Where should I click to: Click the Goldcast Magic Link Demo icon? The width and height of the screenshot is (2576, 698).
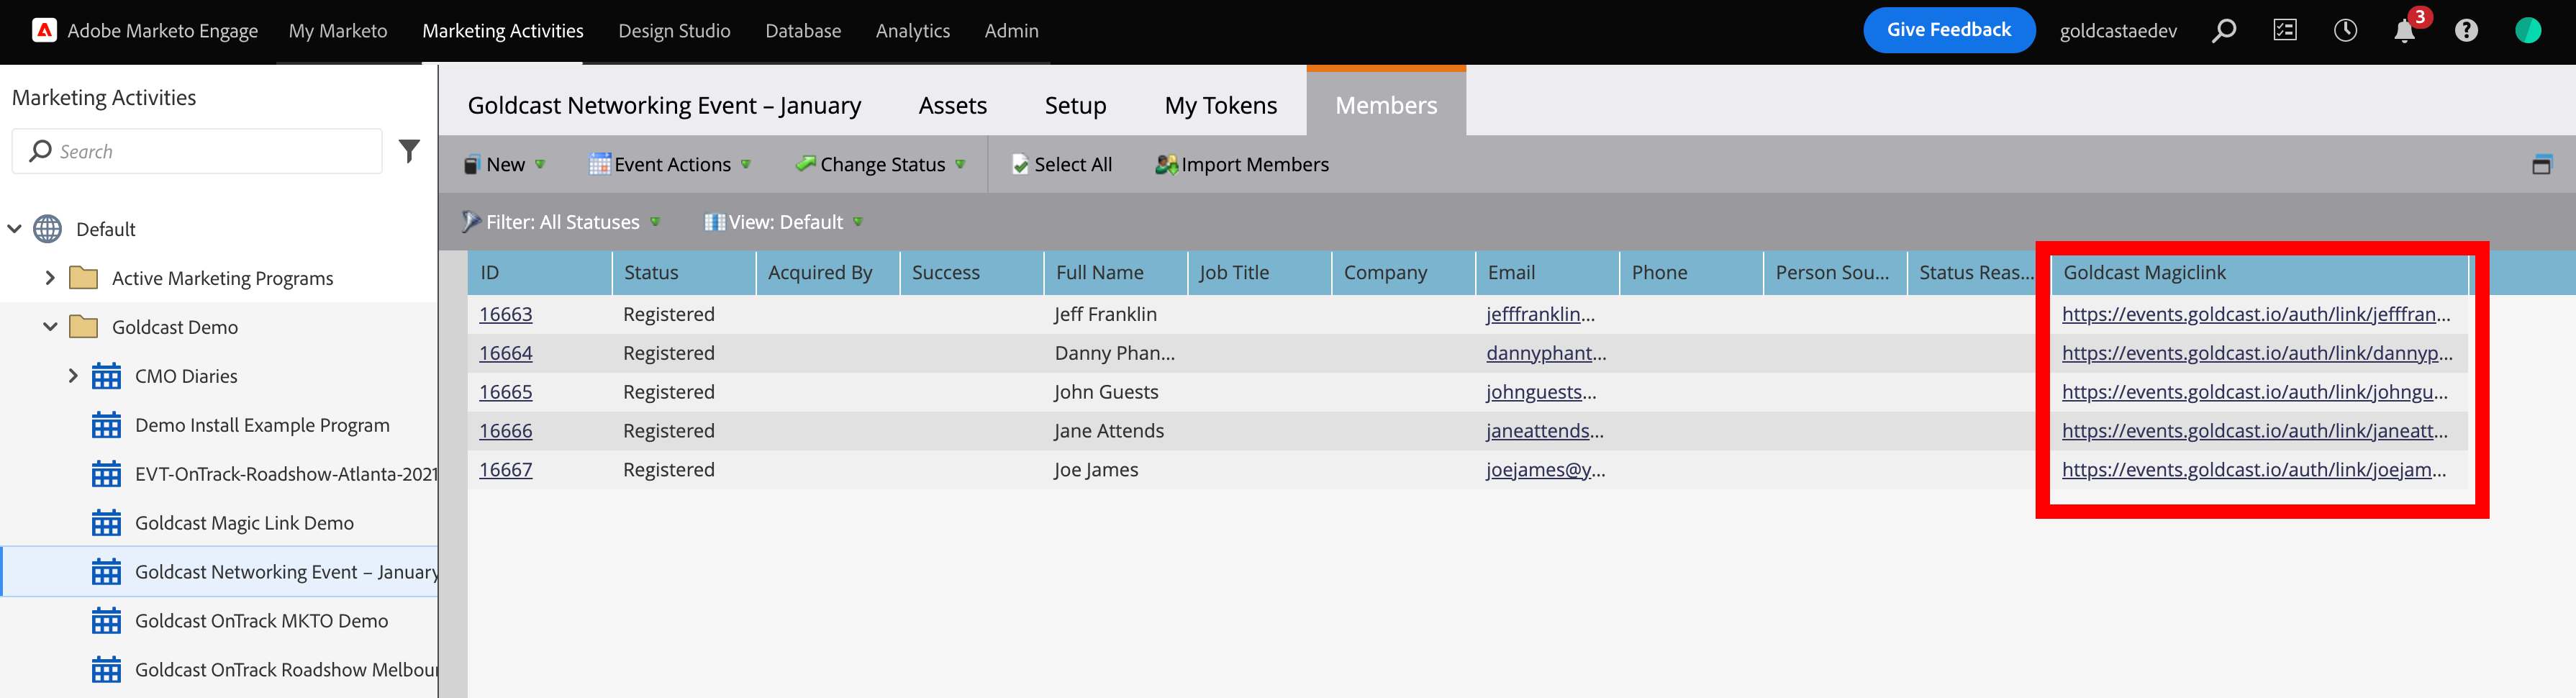click(x=106, y=523)
